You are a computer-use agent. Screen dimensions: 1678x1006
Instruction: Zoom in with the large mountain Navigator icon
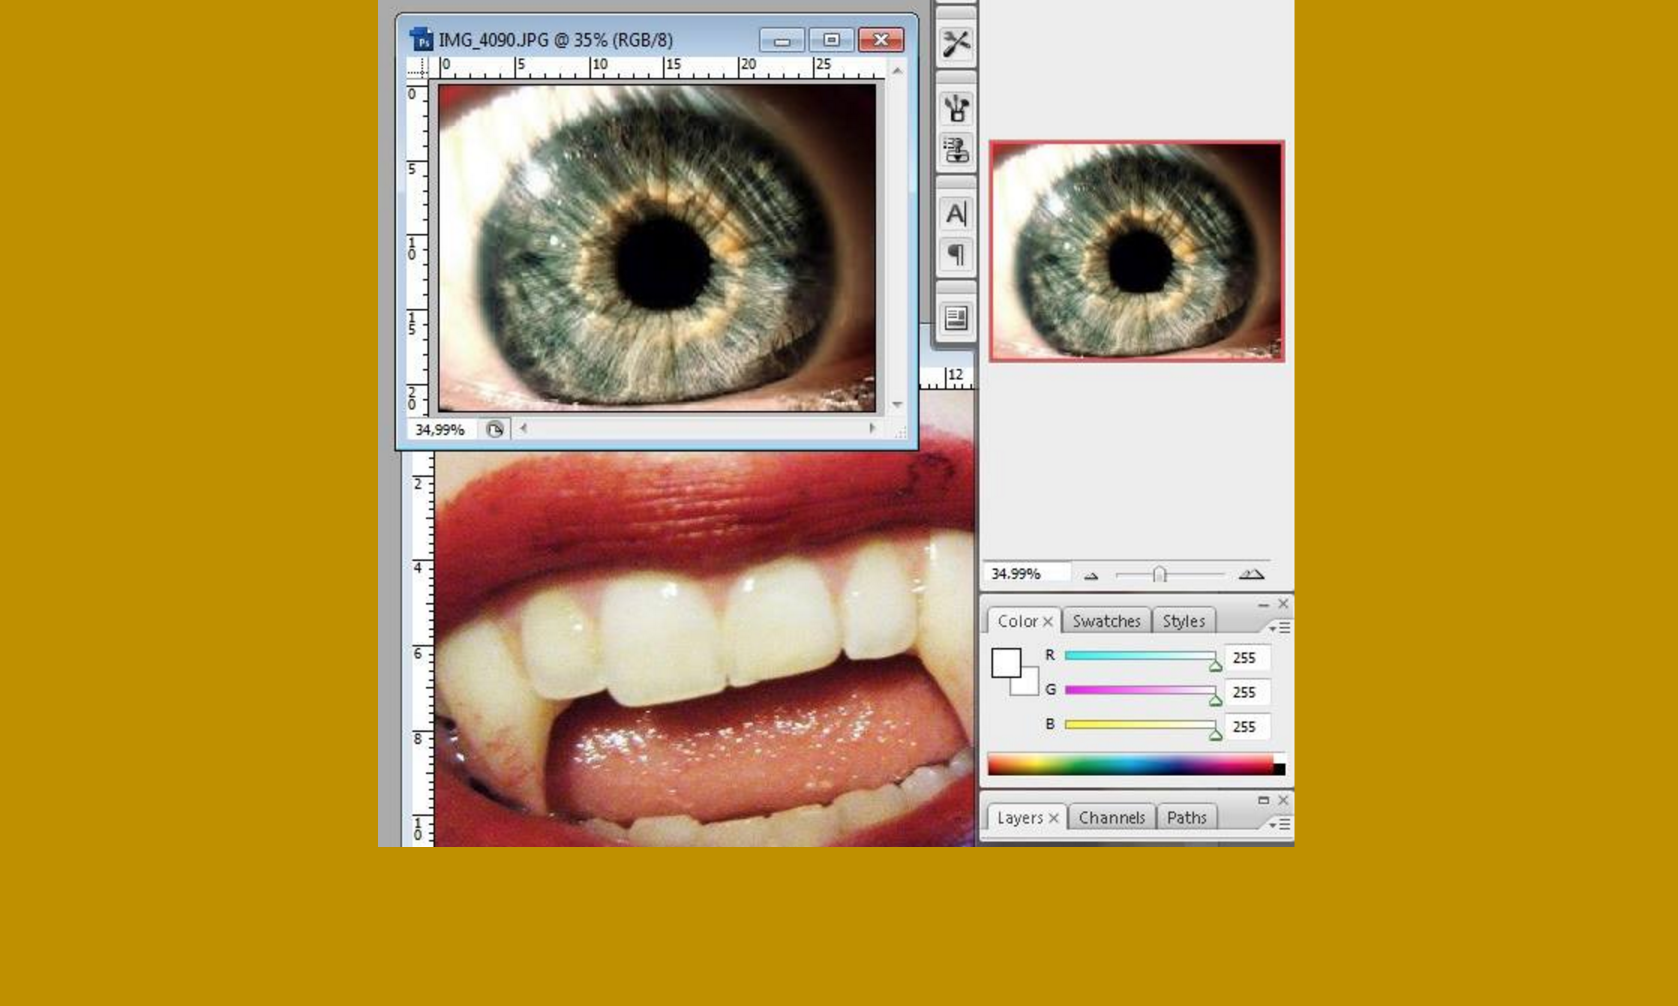[1252, 574]
